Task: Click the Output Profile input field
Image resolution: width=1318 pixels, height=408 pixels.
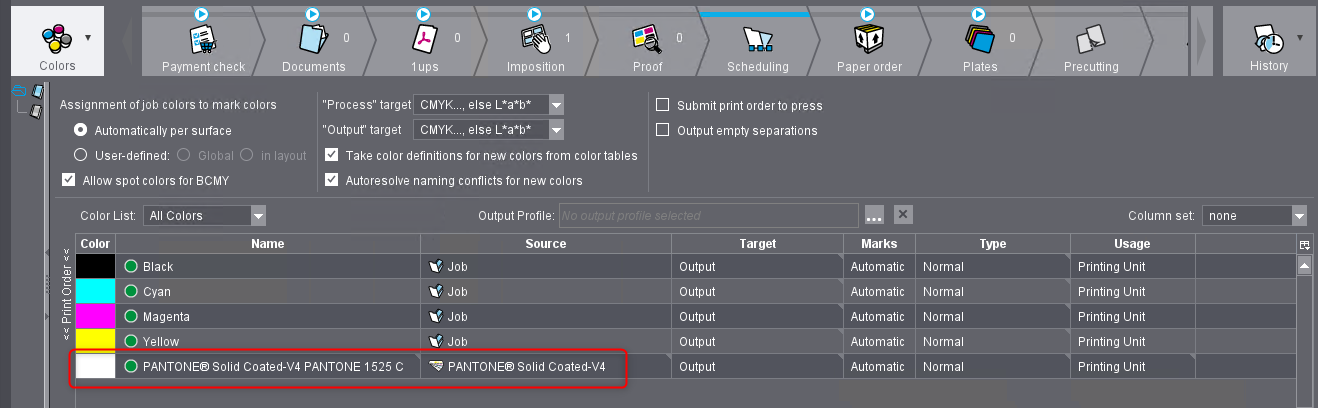Action: point(708,215)
